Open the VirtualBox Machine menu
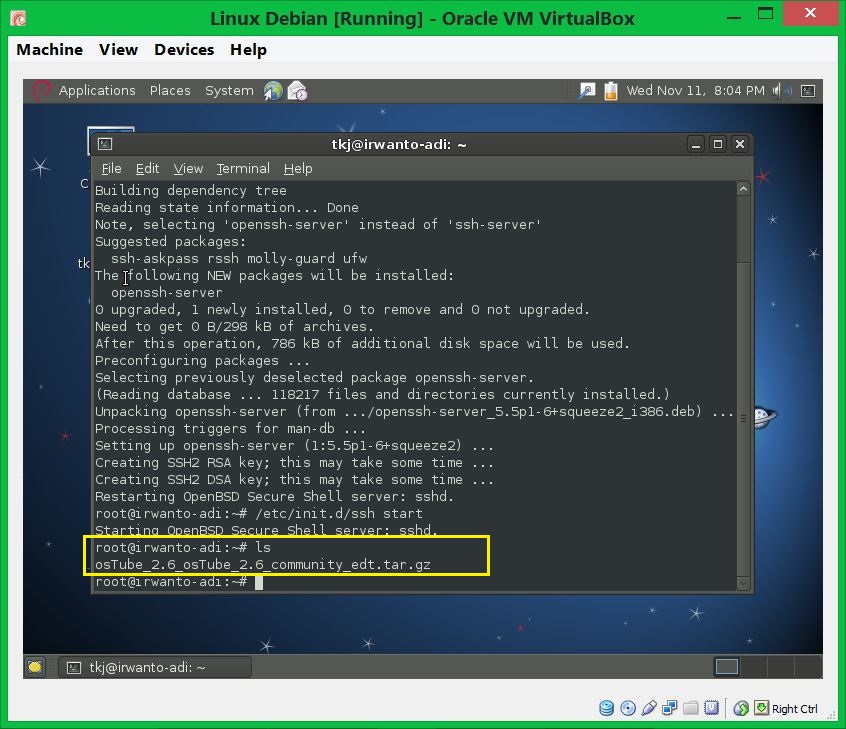 pos(50,50)
